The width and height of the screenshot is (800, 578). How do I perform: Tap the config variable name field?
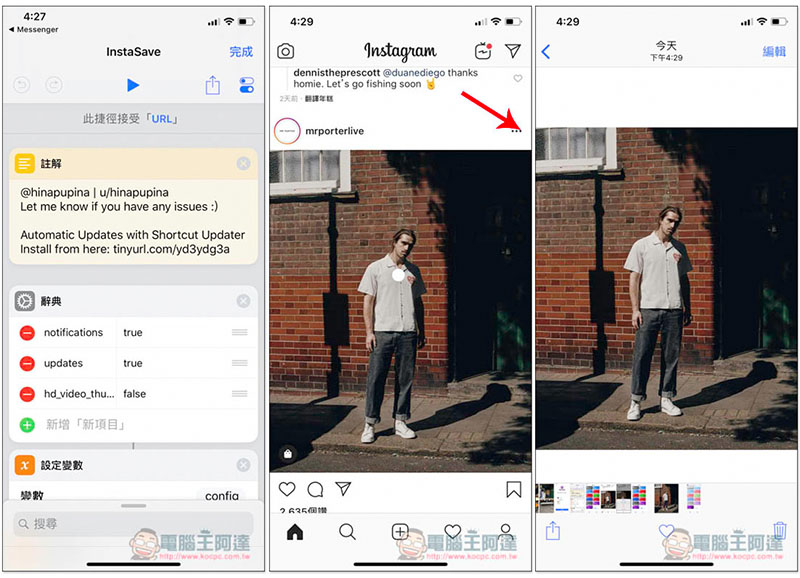coord(221,495)
